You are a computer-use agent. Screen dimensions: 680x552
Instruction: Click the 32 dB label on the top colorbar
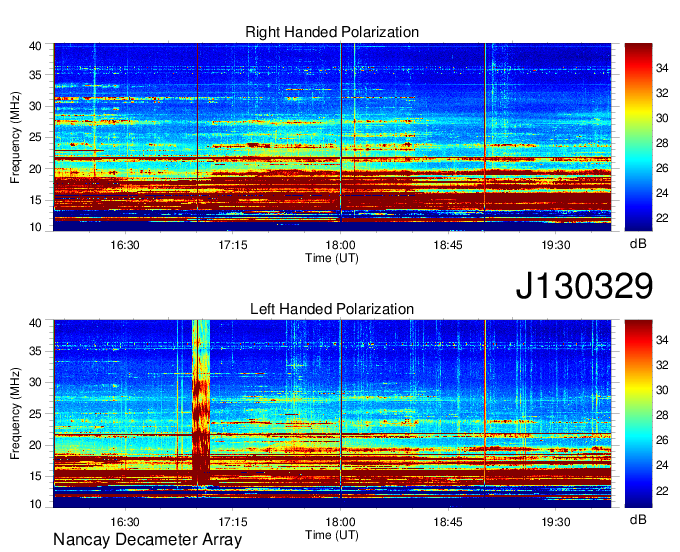click(662, 93)
